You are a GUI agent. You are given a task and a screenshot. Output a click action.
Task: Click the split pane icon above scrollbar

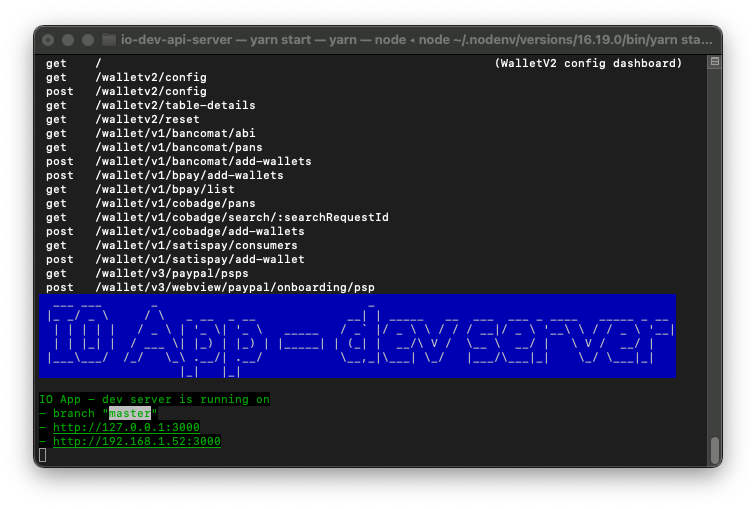tap(715, 62)
